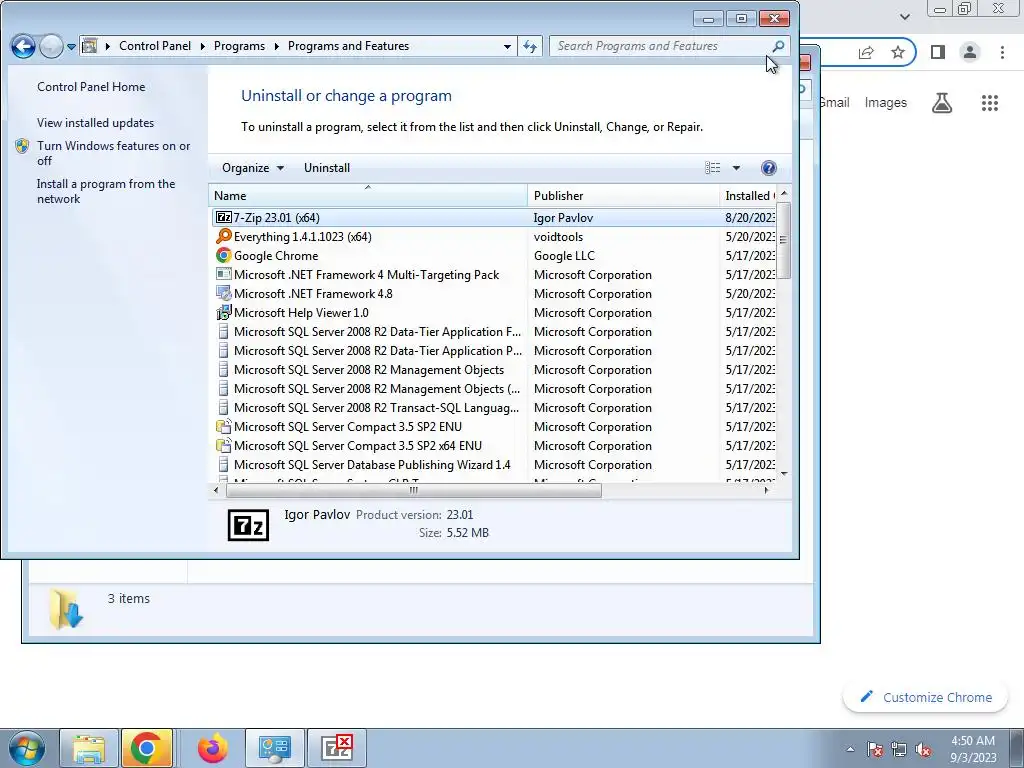Click the Igor Pavlov publisher cell
The height and width of the screenshot is (768, 1024).
pyautogui.click(x=563, y=217)
